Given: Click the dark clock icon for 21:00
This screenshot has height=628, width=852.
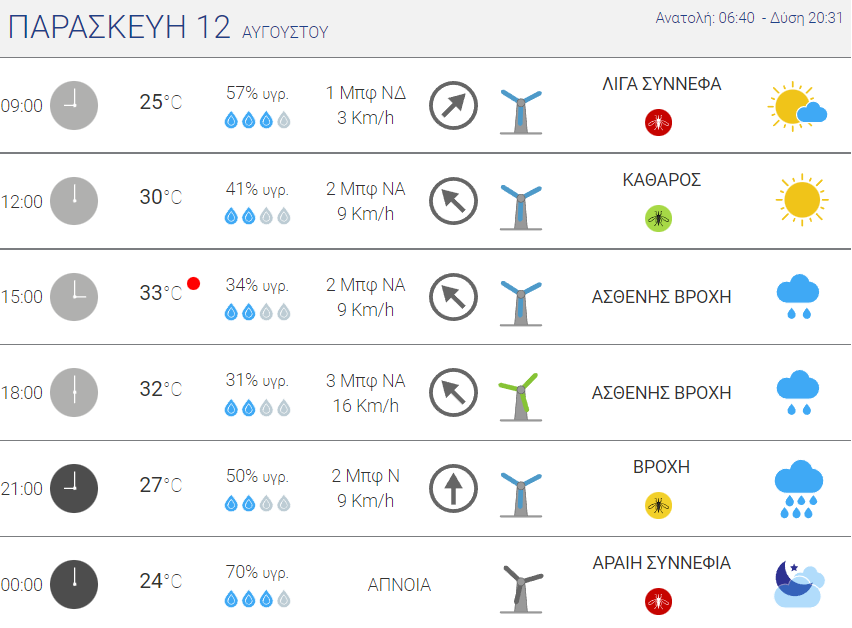Looking at the screenshot, I should 74,489.
